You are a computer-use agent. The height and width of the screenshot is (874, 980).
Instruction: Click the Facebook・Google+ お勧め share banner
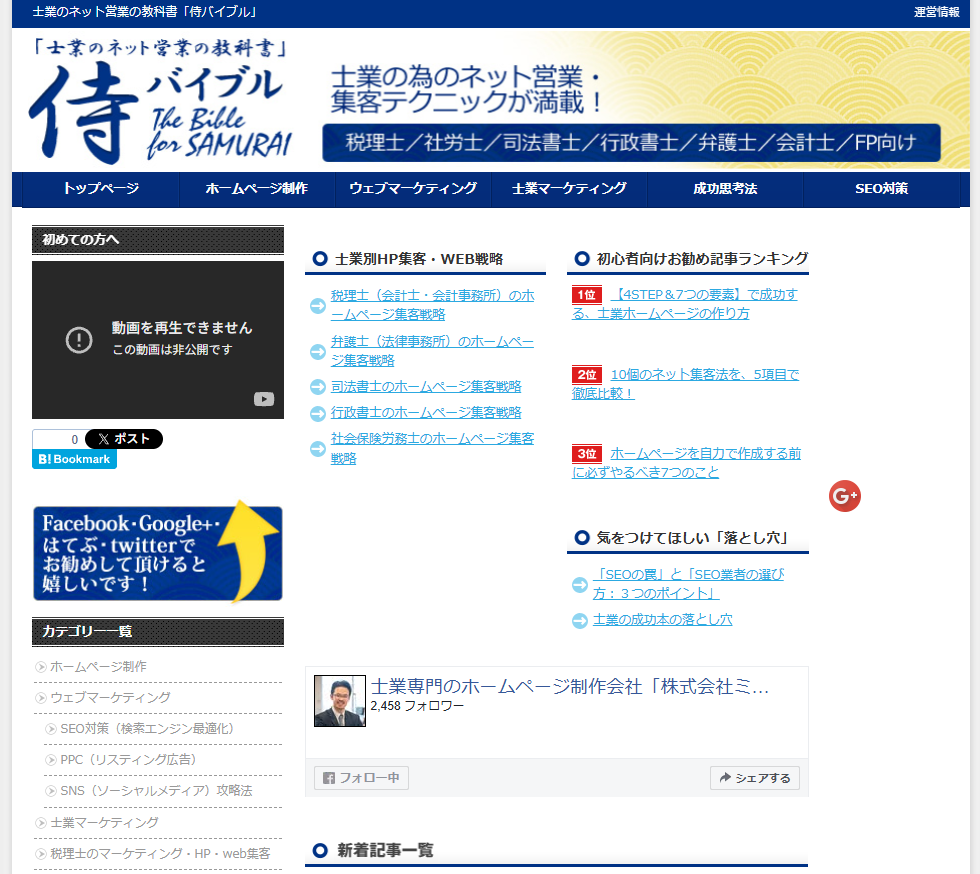click(158, 553)
